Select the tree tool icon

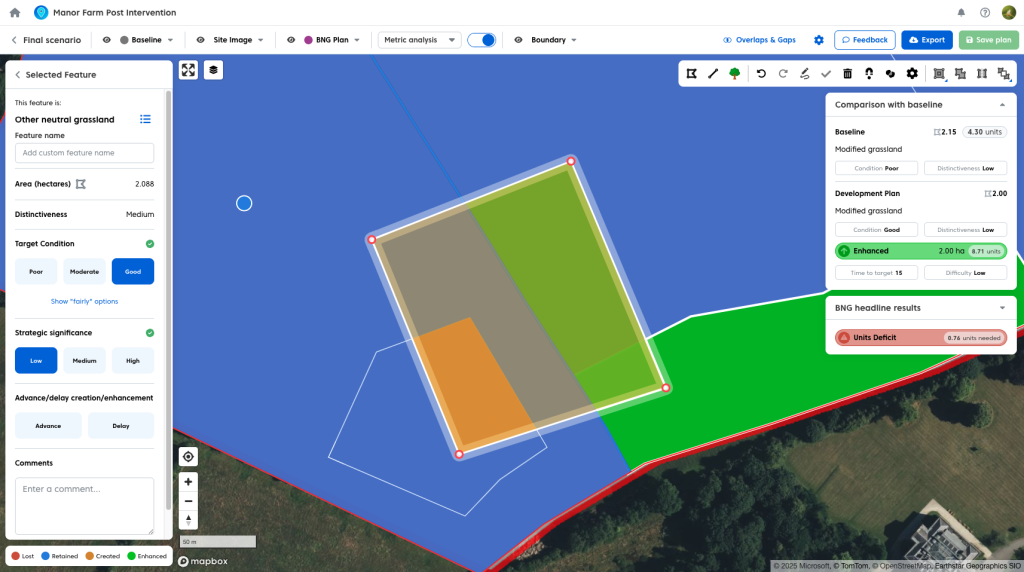click(x=735, y=73)
